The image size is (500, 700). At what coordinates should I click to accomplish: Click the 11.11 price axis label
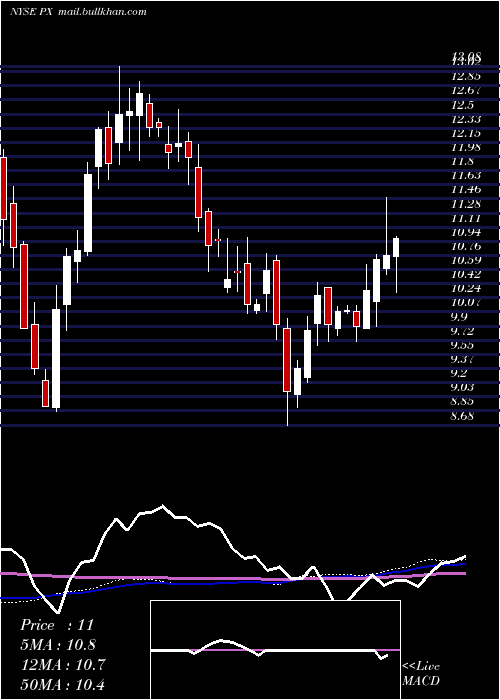click(466, 218)
